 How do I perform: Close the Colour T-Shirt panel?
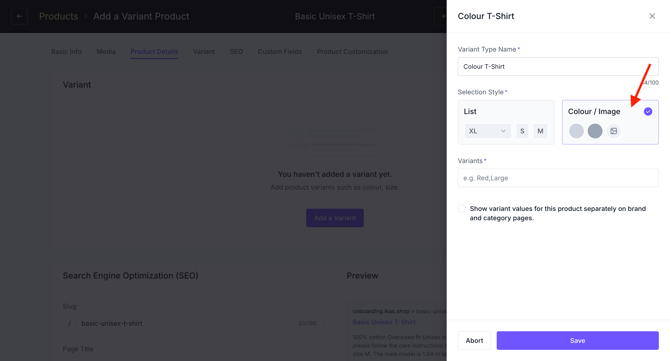[652, 16]
